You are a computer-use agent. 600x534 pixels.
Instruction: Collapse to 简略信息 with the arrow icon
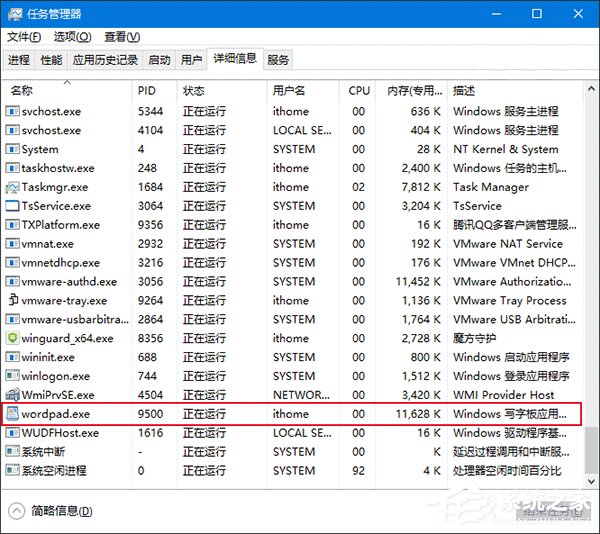coord(16,511)
